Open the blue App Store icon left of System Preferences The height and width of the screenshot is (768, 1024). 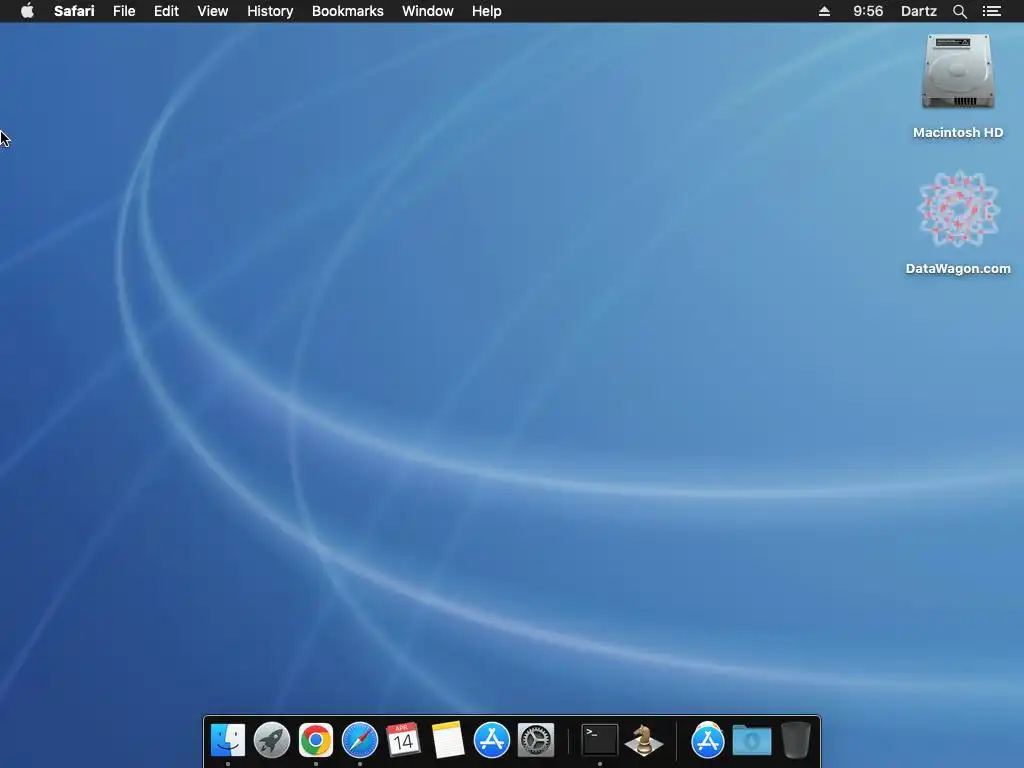[491, 740]
